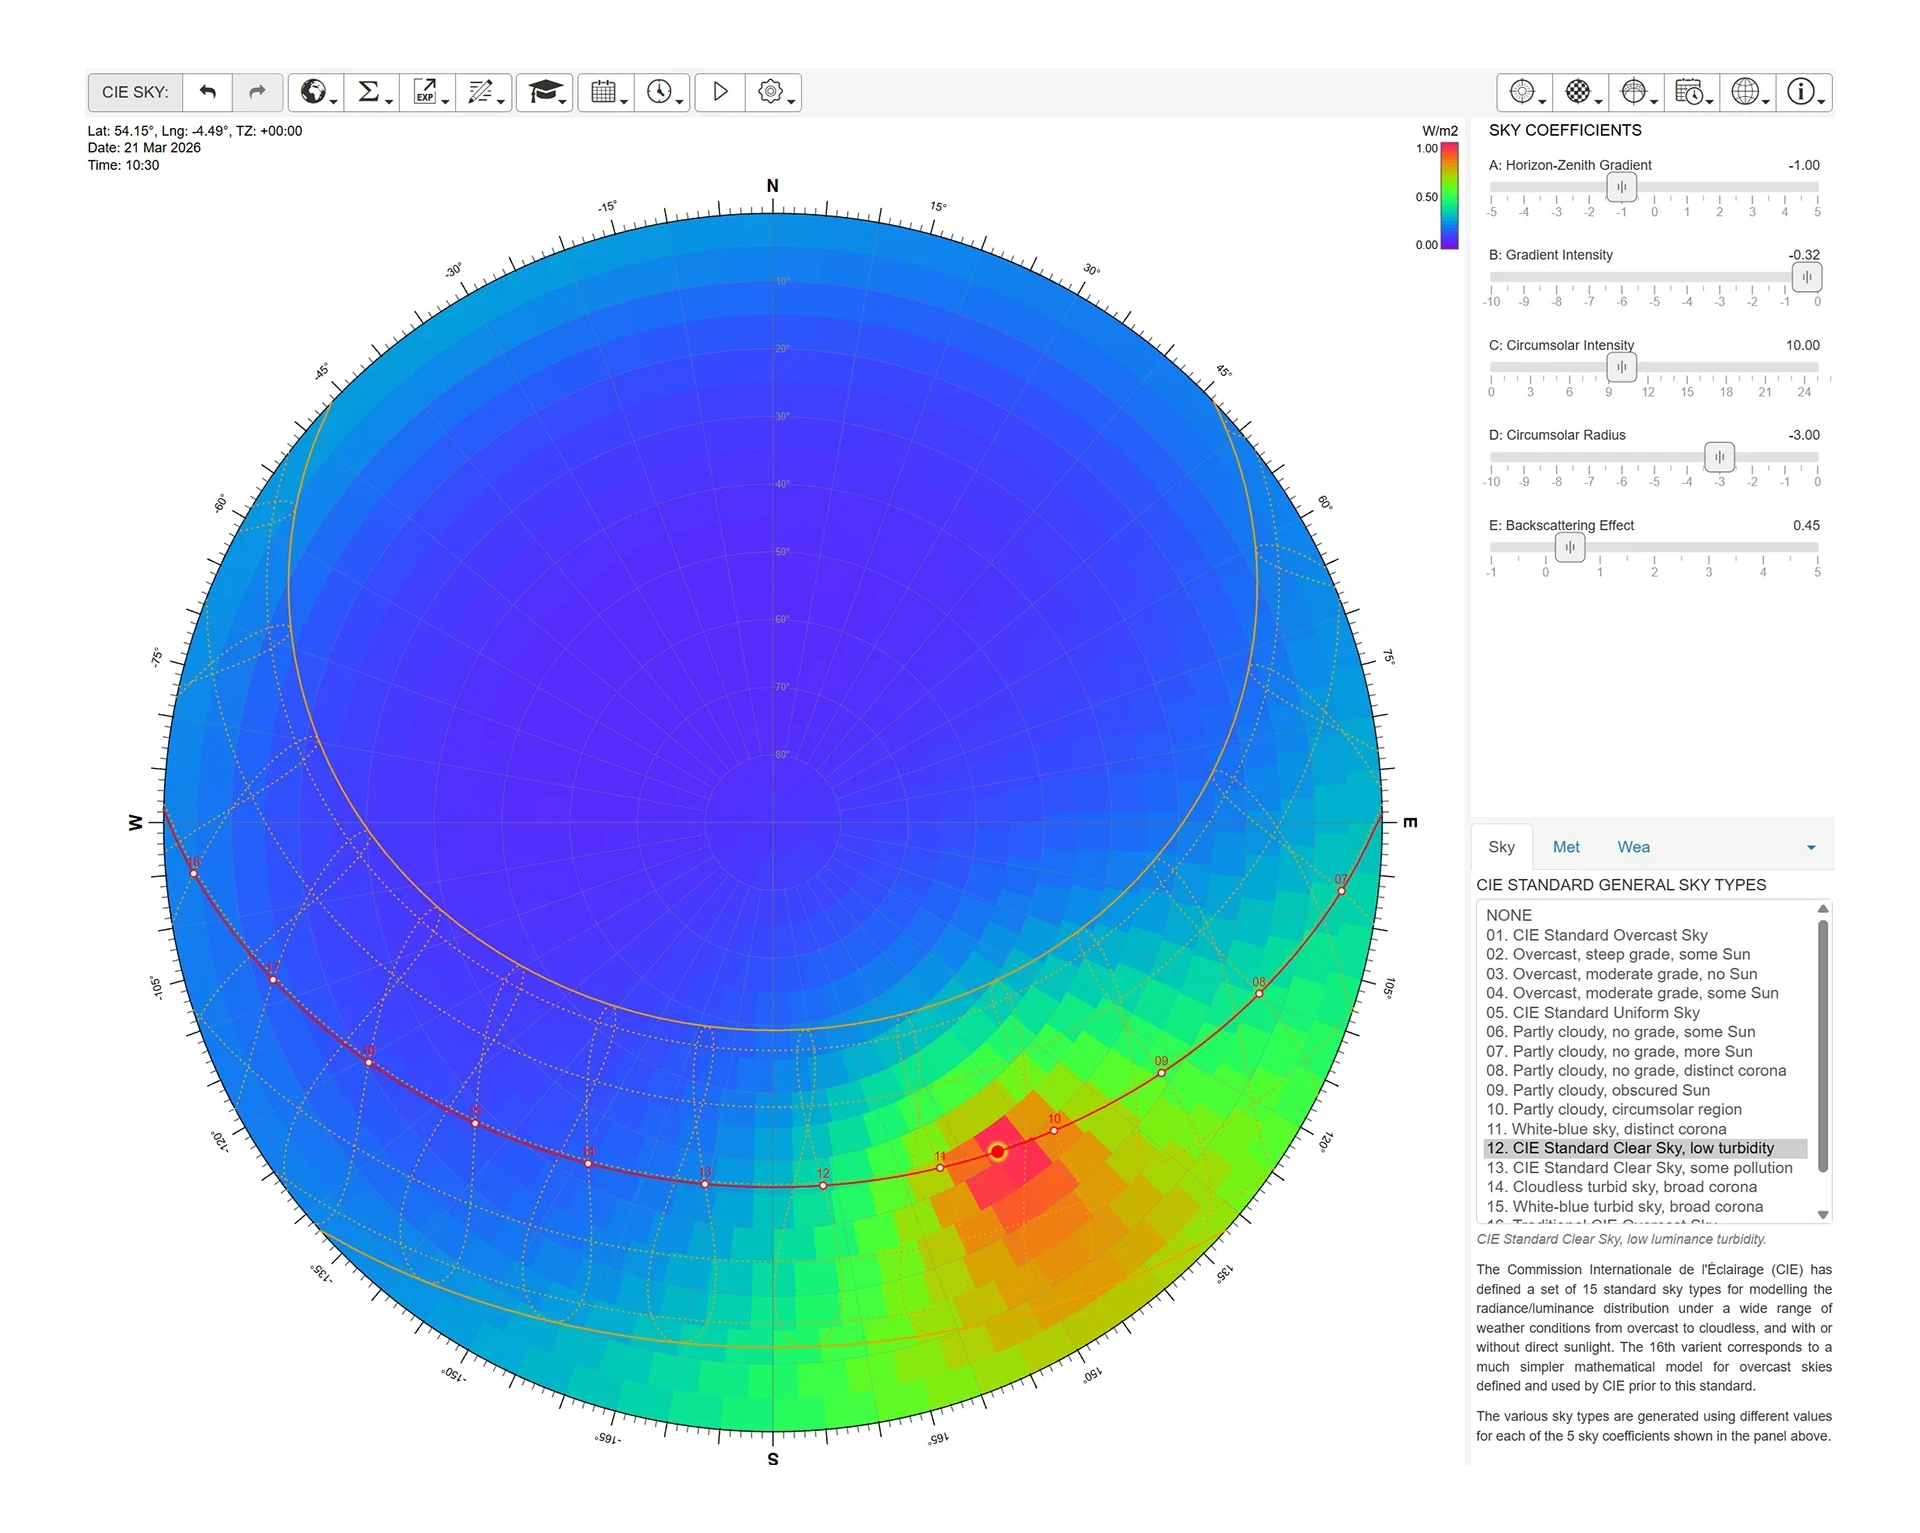Open the EXP export menu
This screenshot has height=1533, width=1920.
point(429,92)
